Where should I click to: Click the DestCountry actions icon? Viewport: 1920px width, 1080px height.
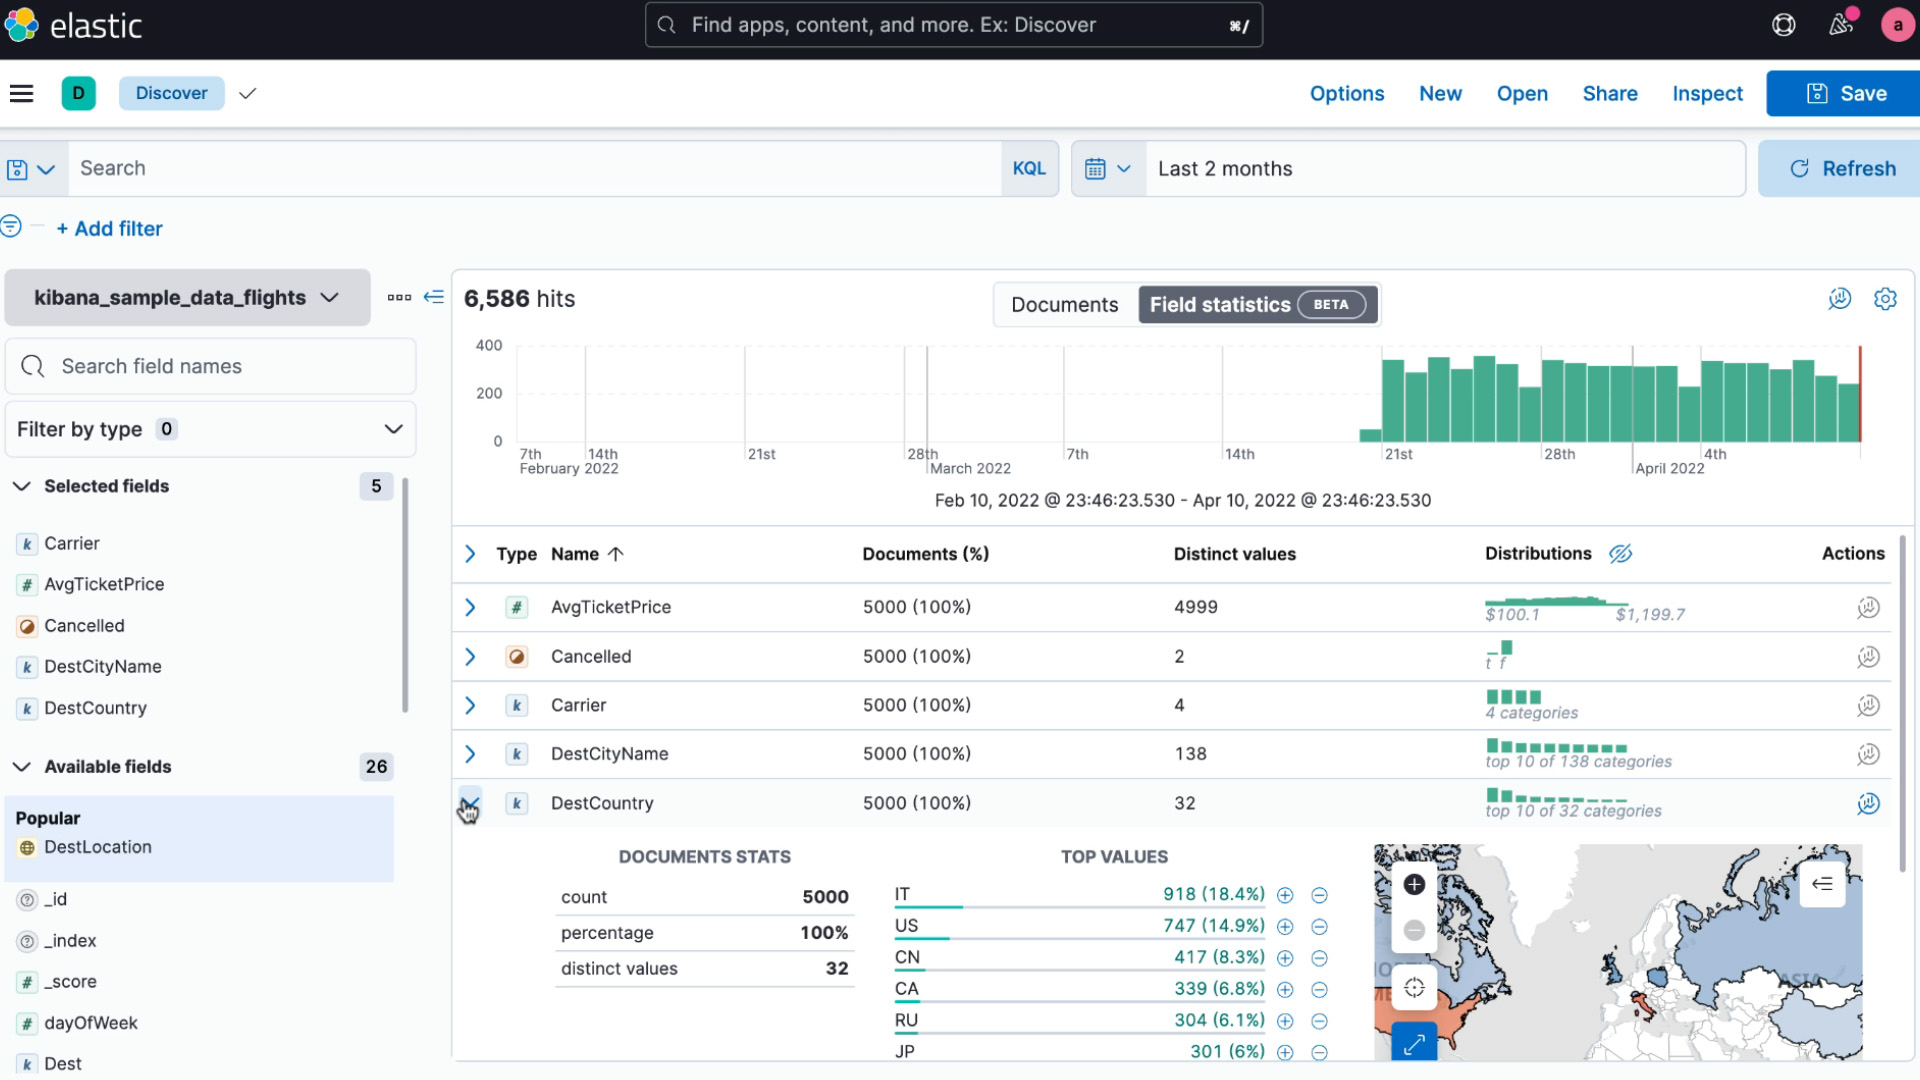[x=1869, y=803]
